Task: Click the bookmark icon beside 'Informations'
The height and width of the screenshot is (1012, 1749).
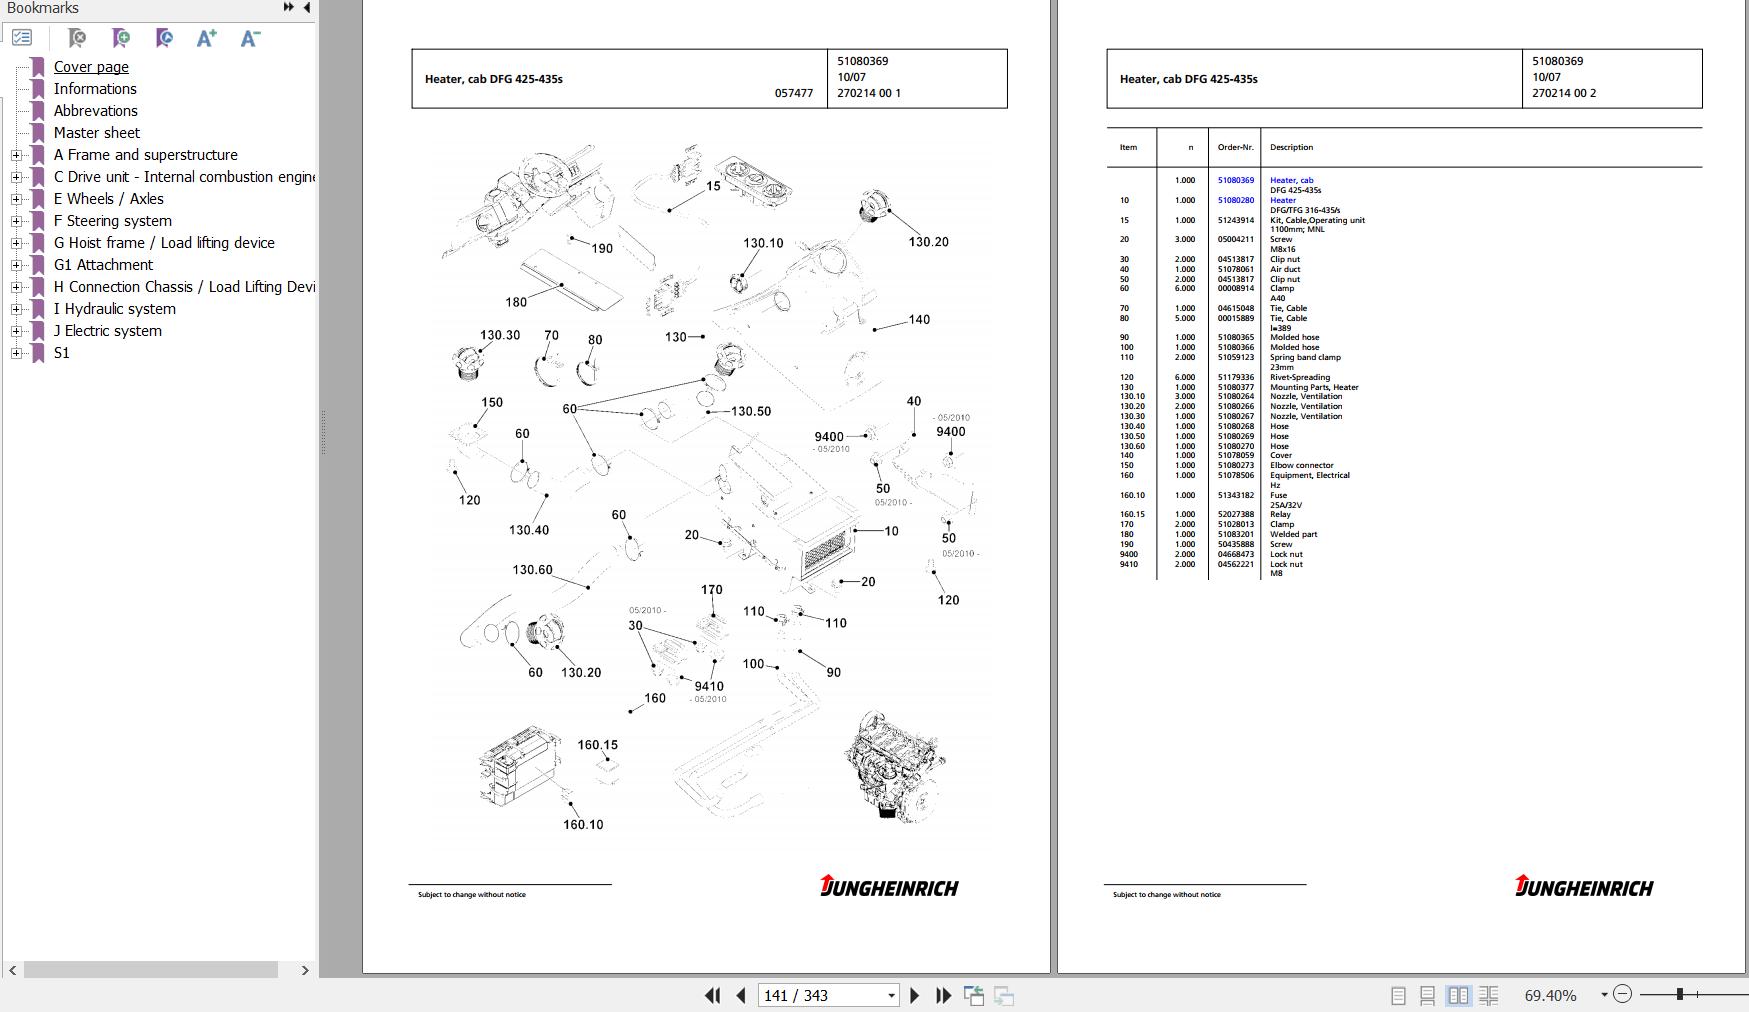Action: pos(38,89)
